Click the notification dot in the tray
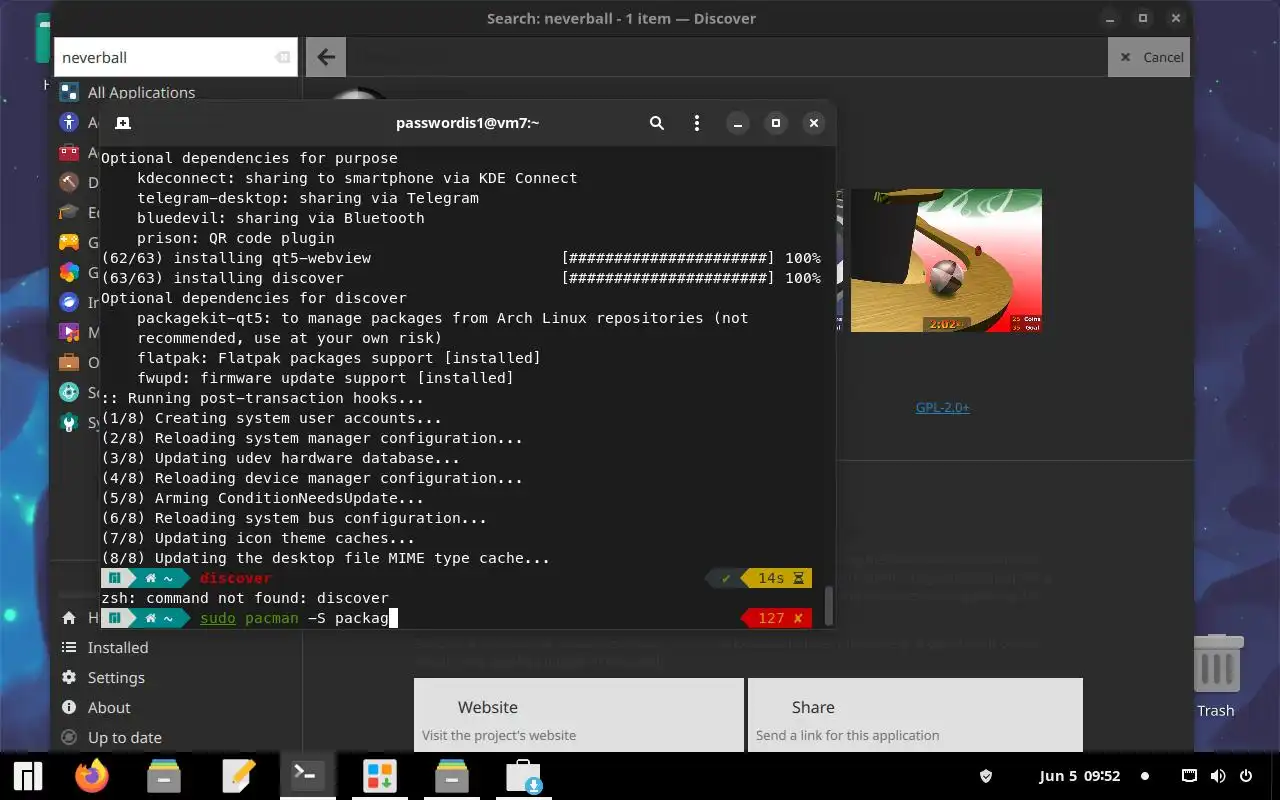Screen dimensions: 1280x800 point(1145,776)
